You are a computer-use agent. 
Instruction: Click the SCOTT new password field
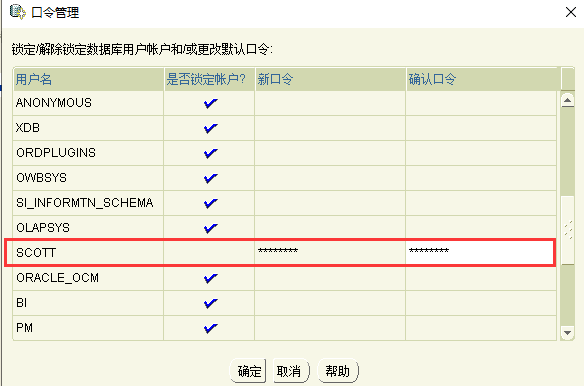[x=330, y=253]
